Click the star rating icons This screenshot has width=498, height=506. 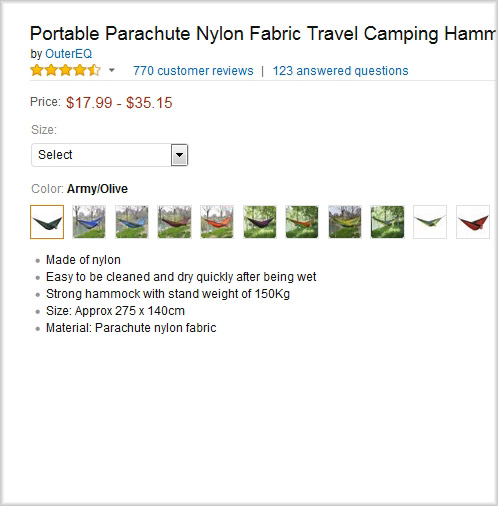point(65,70)
